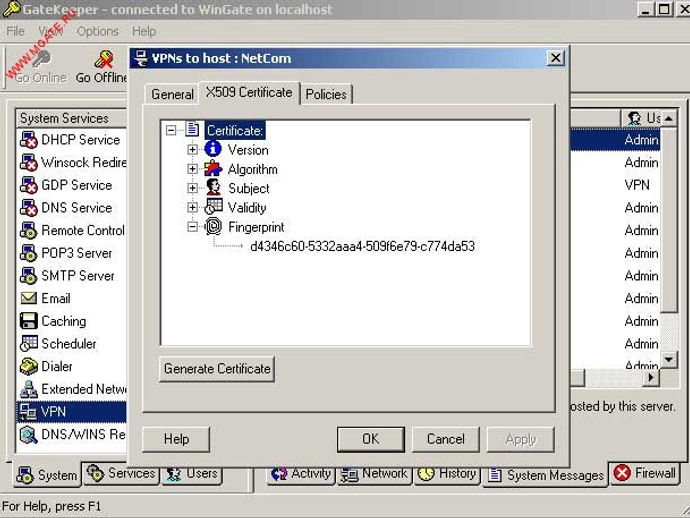
Task: Open the History tab
Action: [447, 474]
